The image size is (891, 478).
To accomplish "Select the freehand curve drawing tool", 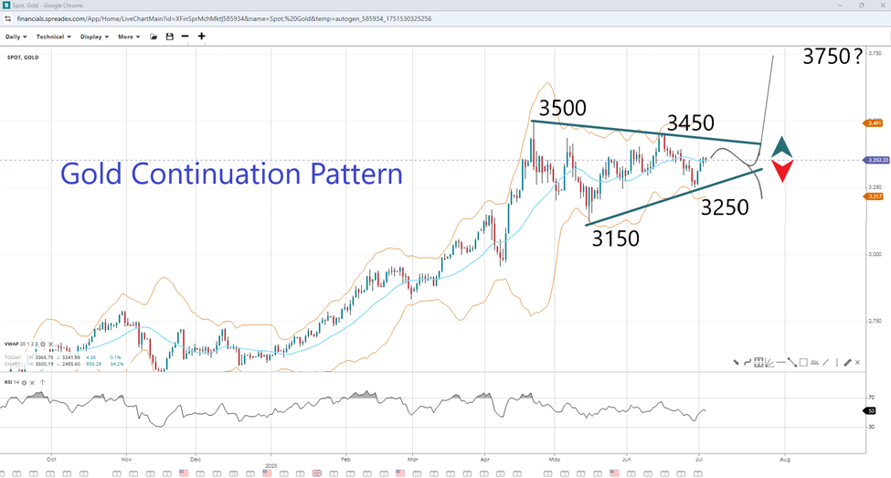I will [747, 362].
